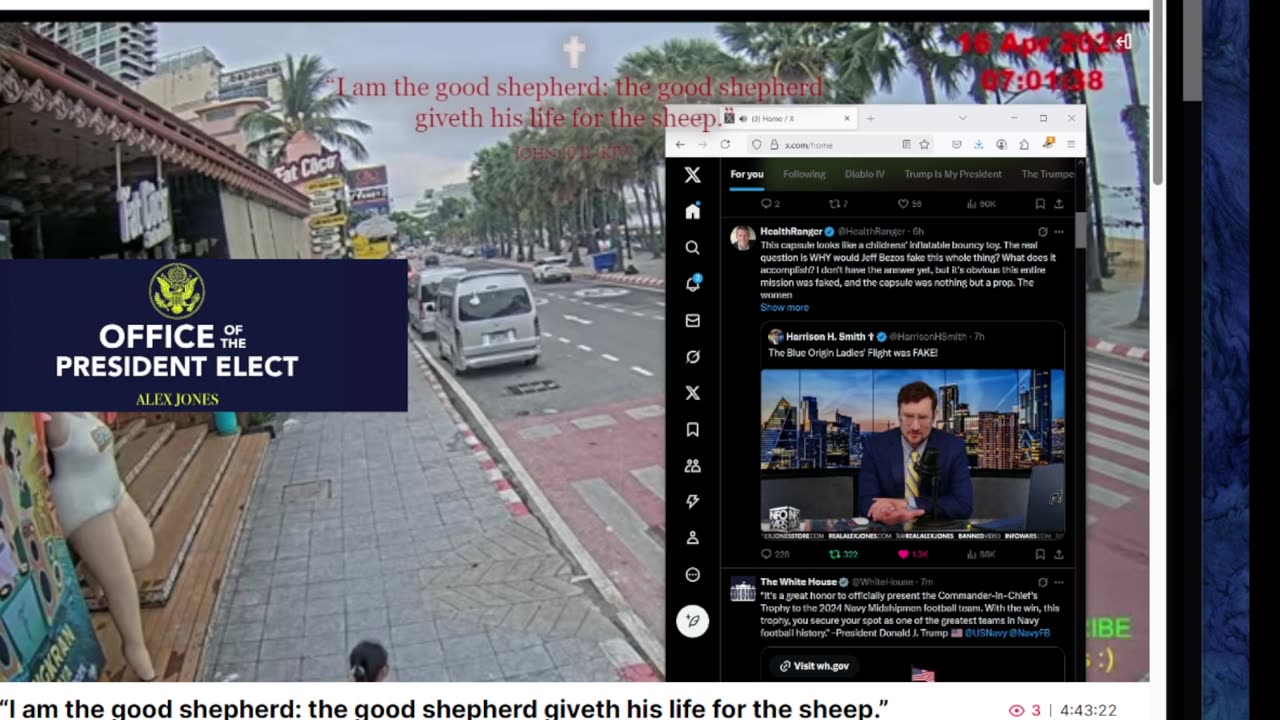Open the X logo in sidebar
Image resolution: width=1280 pixels, height=720 pixels.
692,175
